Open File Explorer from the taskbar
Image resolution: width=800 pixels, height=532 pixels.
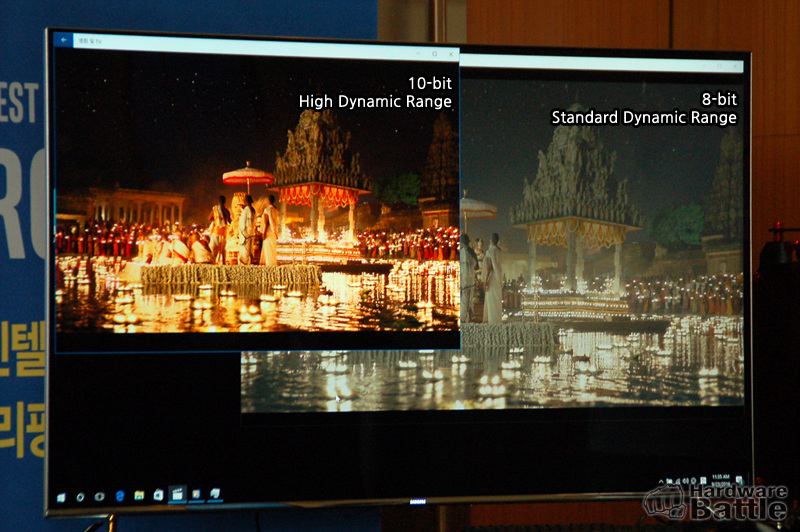139,495
